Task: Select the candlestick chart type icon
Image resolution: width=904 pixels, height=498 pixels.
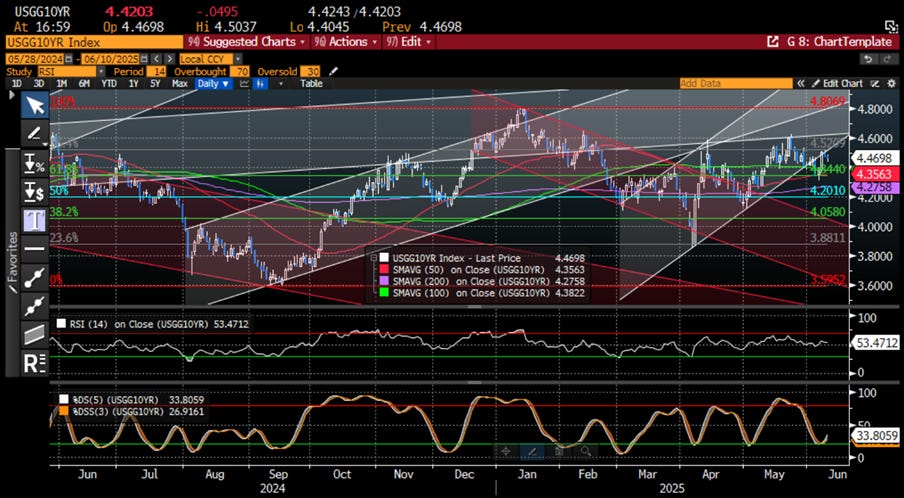Action: coord(262,84)
